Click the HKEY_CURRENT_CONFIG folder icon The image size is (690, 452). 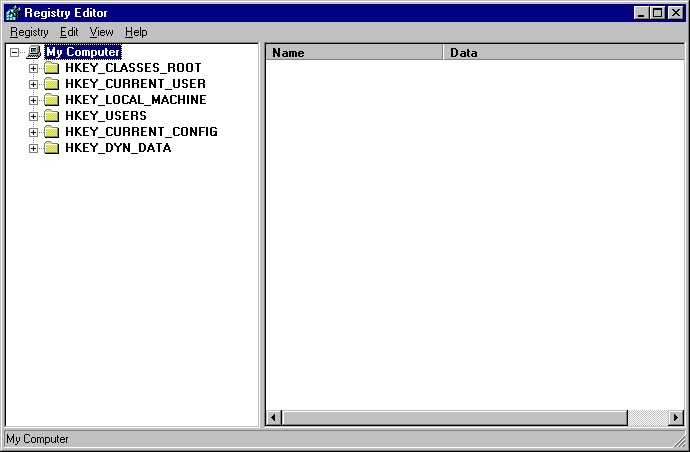(x=53, y=132)
